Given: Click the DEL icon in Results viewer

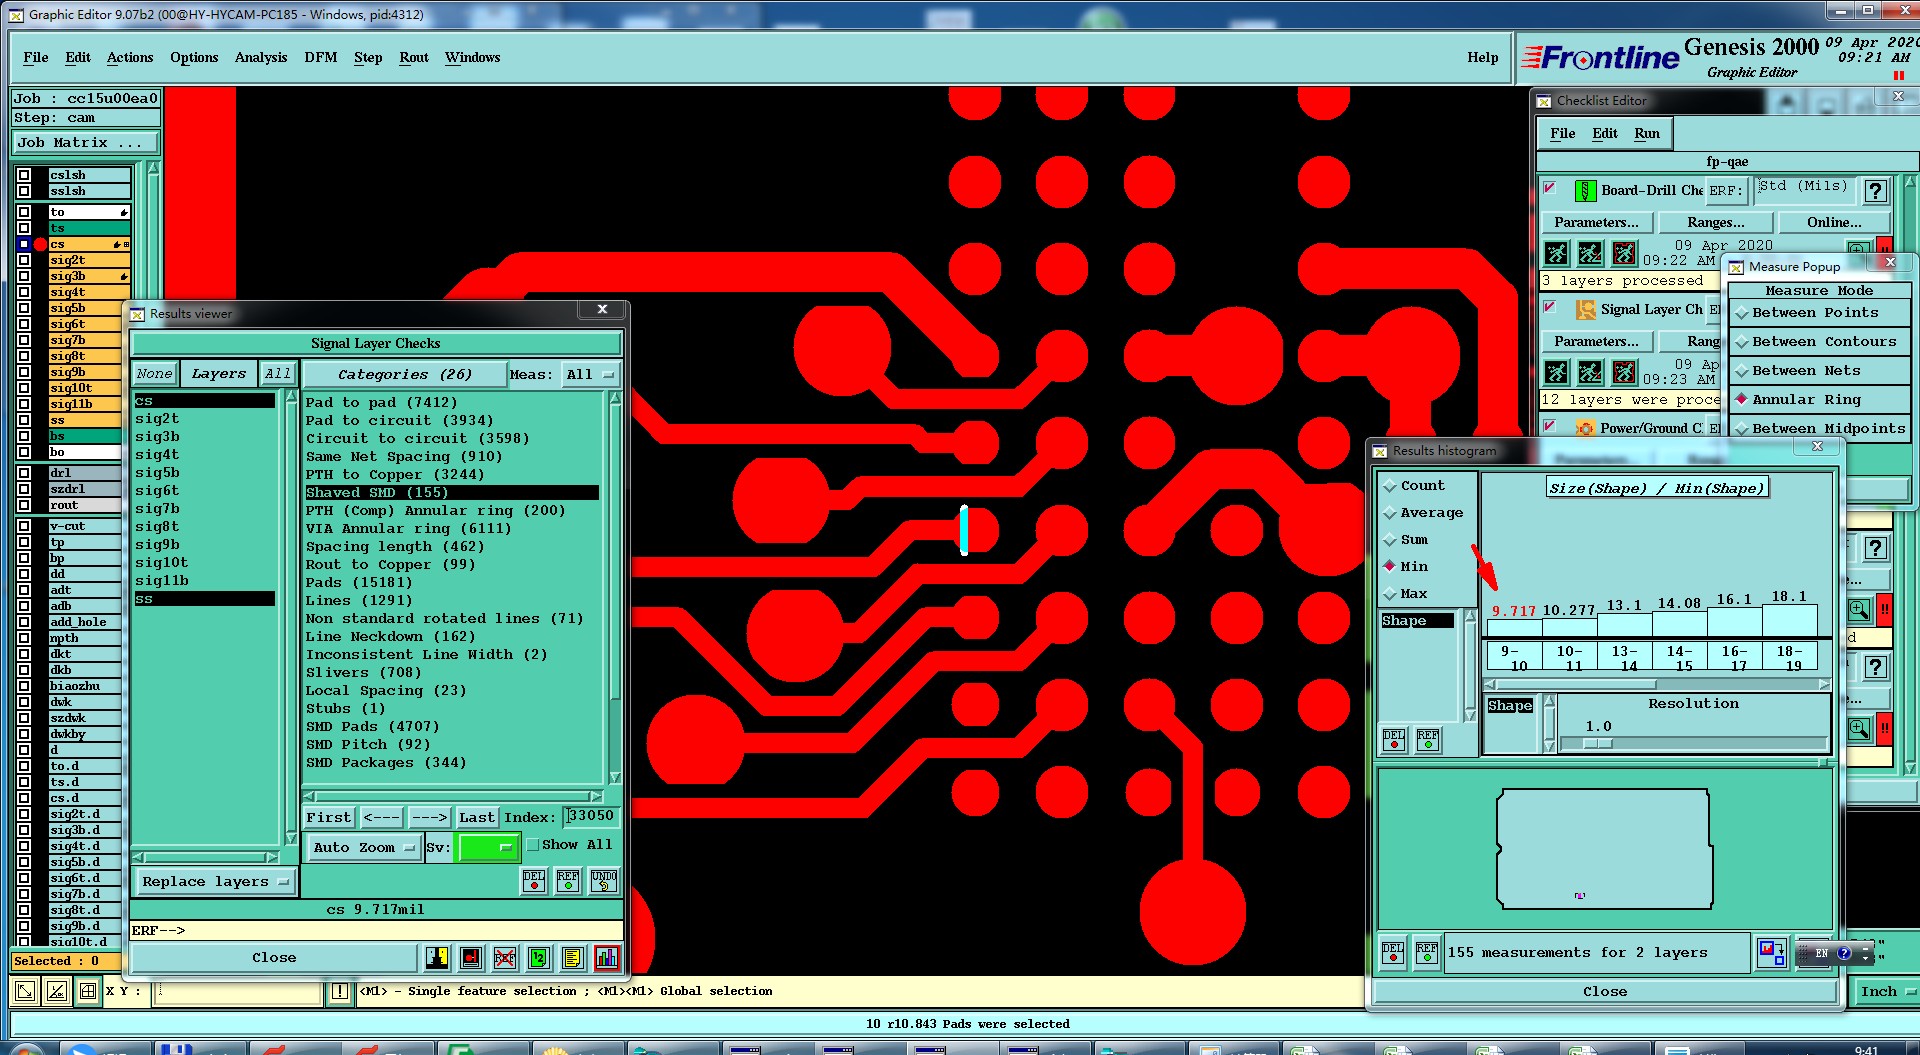Looking at the screenshot, I should 534,880.
